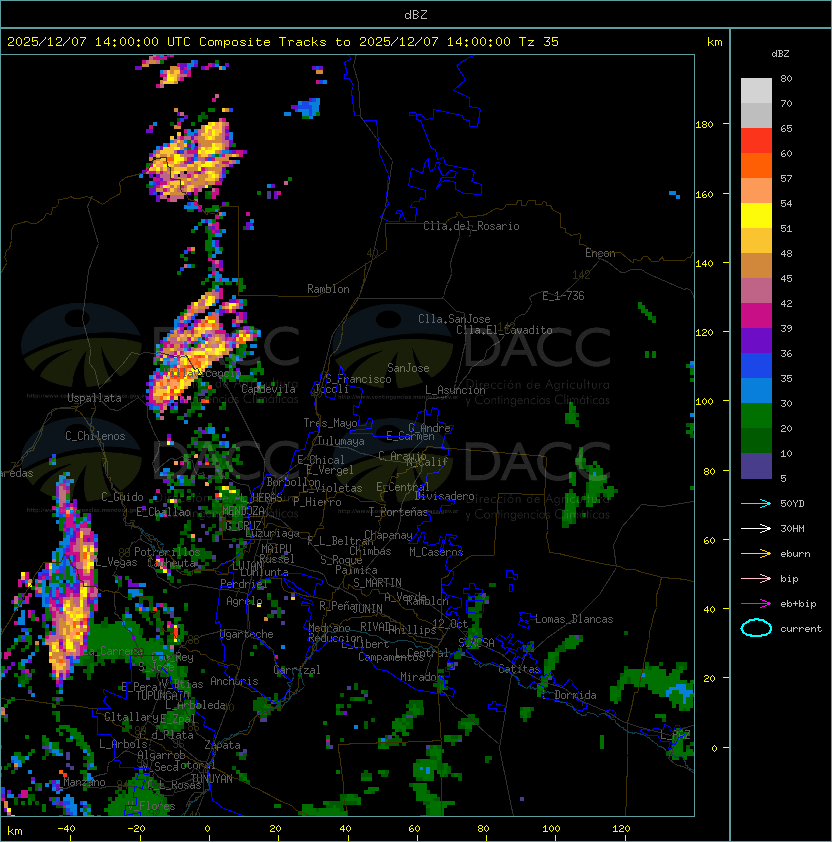Image resolution: width=832 pixels, height=842 pixels.
Task: Click the yellow eburn arrow in legend
Action: pos(756,554)
